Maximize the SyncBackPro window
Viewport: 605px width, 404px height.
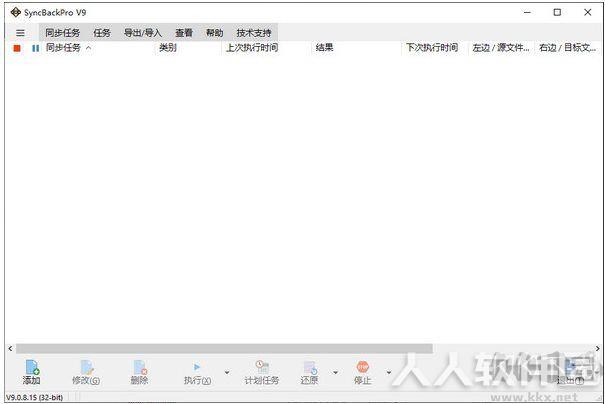click(x=557, y=12)
